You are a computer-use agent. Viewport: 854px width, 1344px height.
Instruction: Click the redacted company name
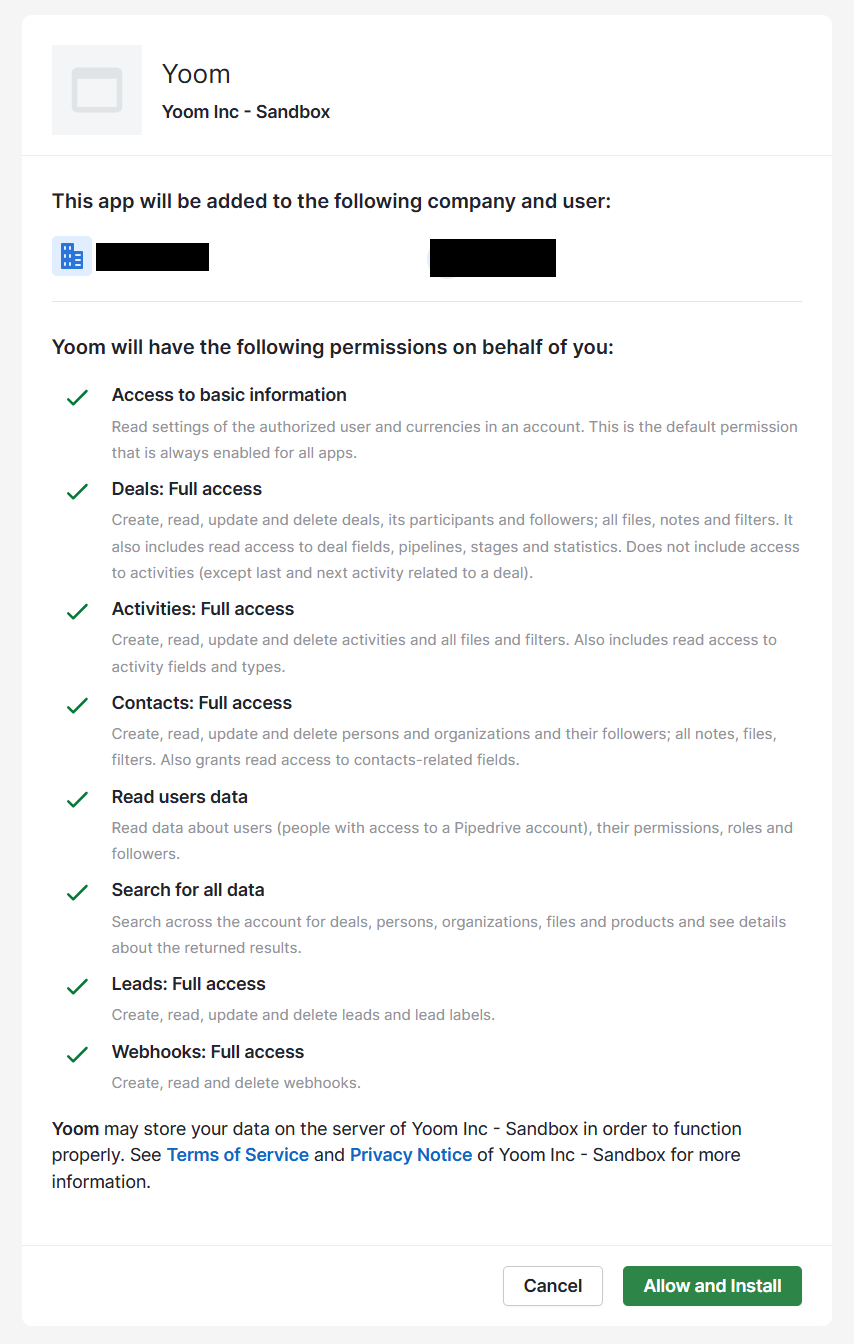[x=152, y=257]
